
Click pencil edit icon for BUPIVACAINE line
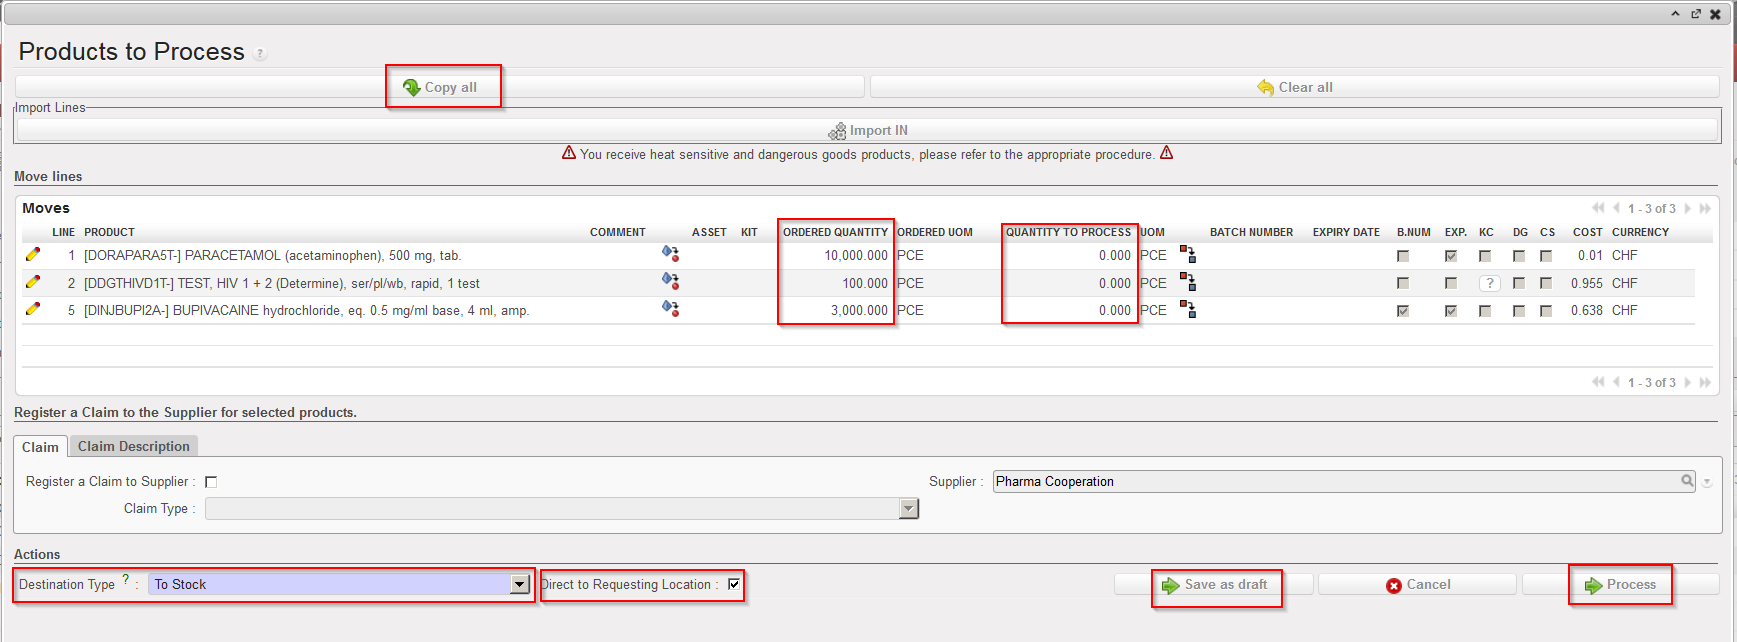click(x=33, y=310)
